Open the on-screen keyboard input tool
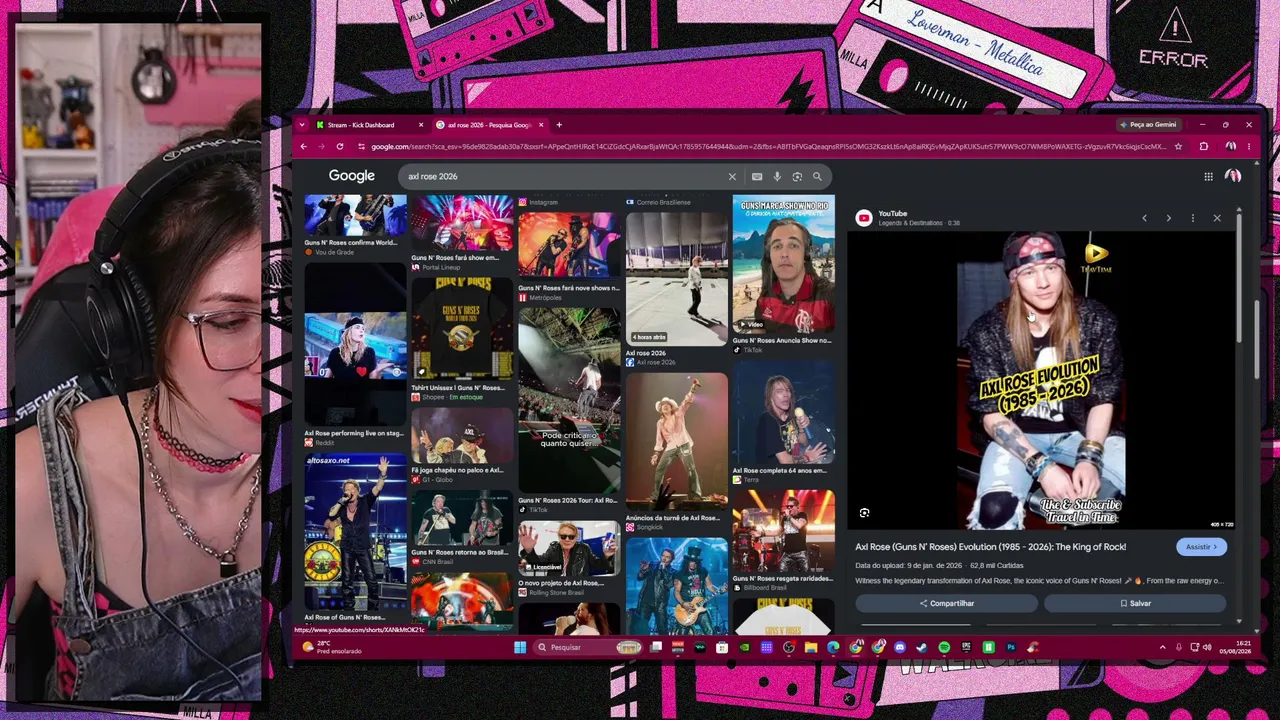The width and height of the screenshot is (1280, 720). point(757,177)
